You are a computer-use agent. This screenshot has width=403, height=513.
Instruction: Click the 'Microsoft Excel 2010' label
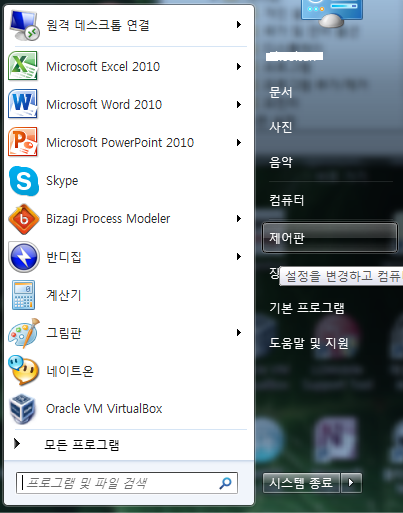tap(103, 67)
